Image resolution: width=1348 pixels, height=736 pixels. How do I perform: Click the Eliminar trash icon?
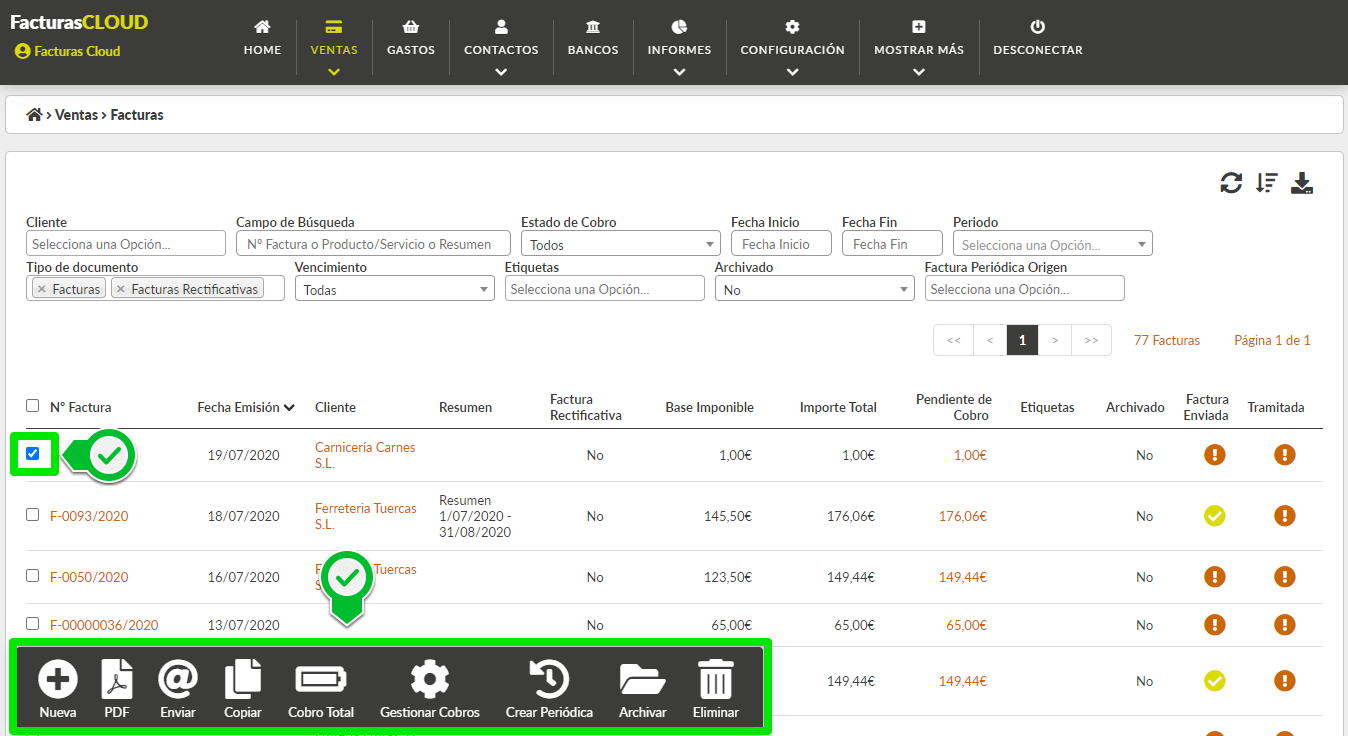715,681
